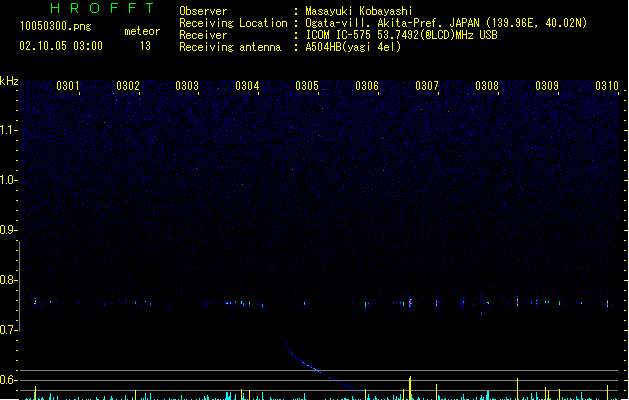629x400 pixels.
Task: Click the 0309 time marker
Action: (x=547, y=86)
